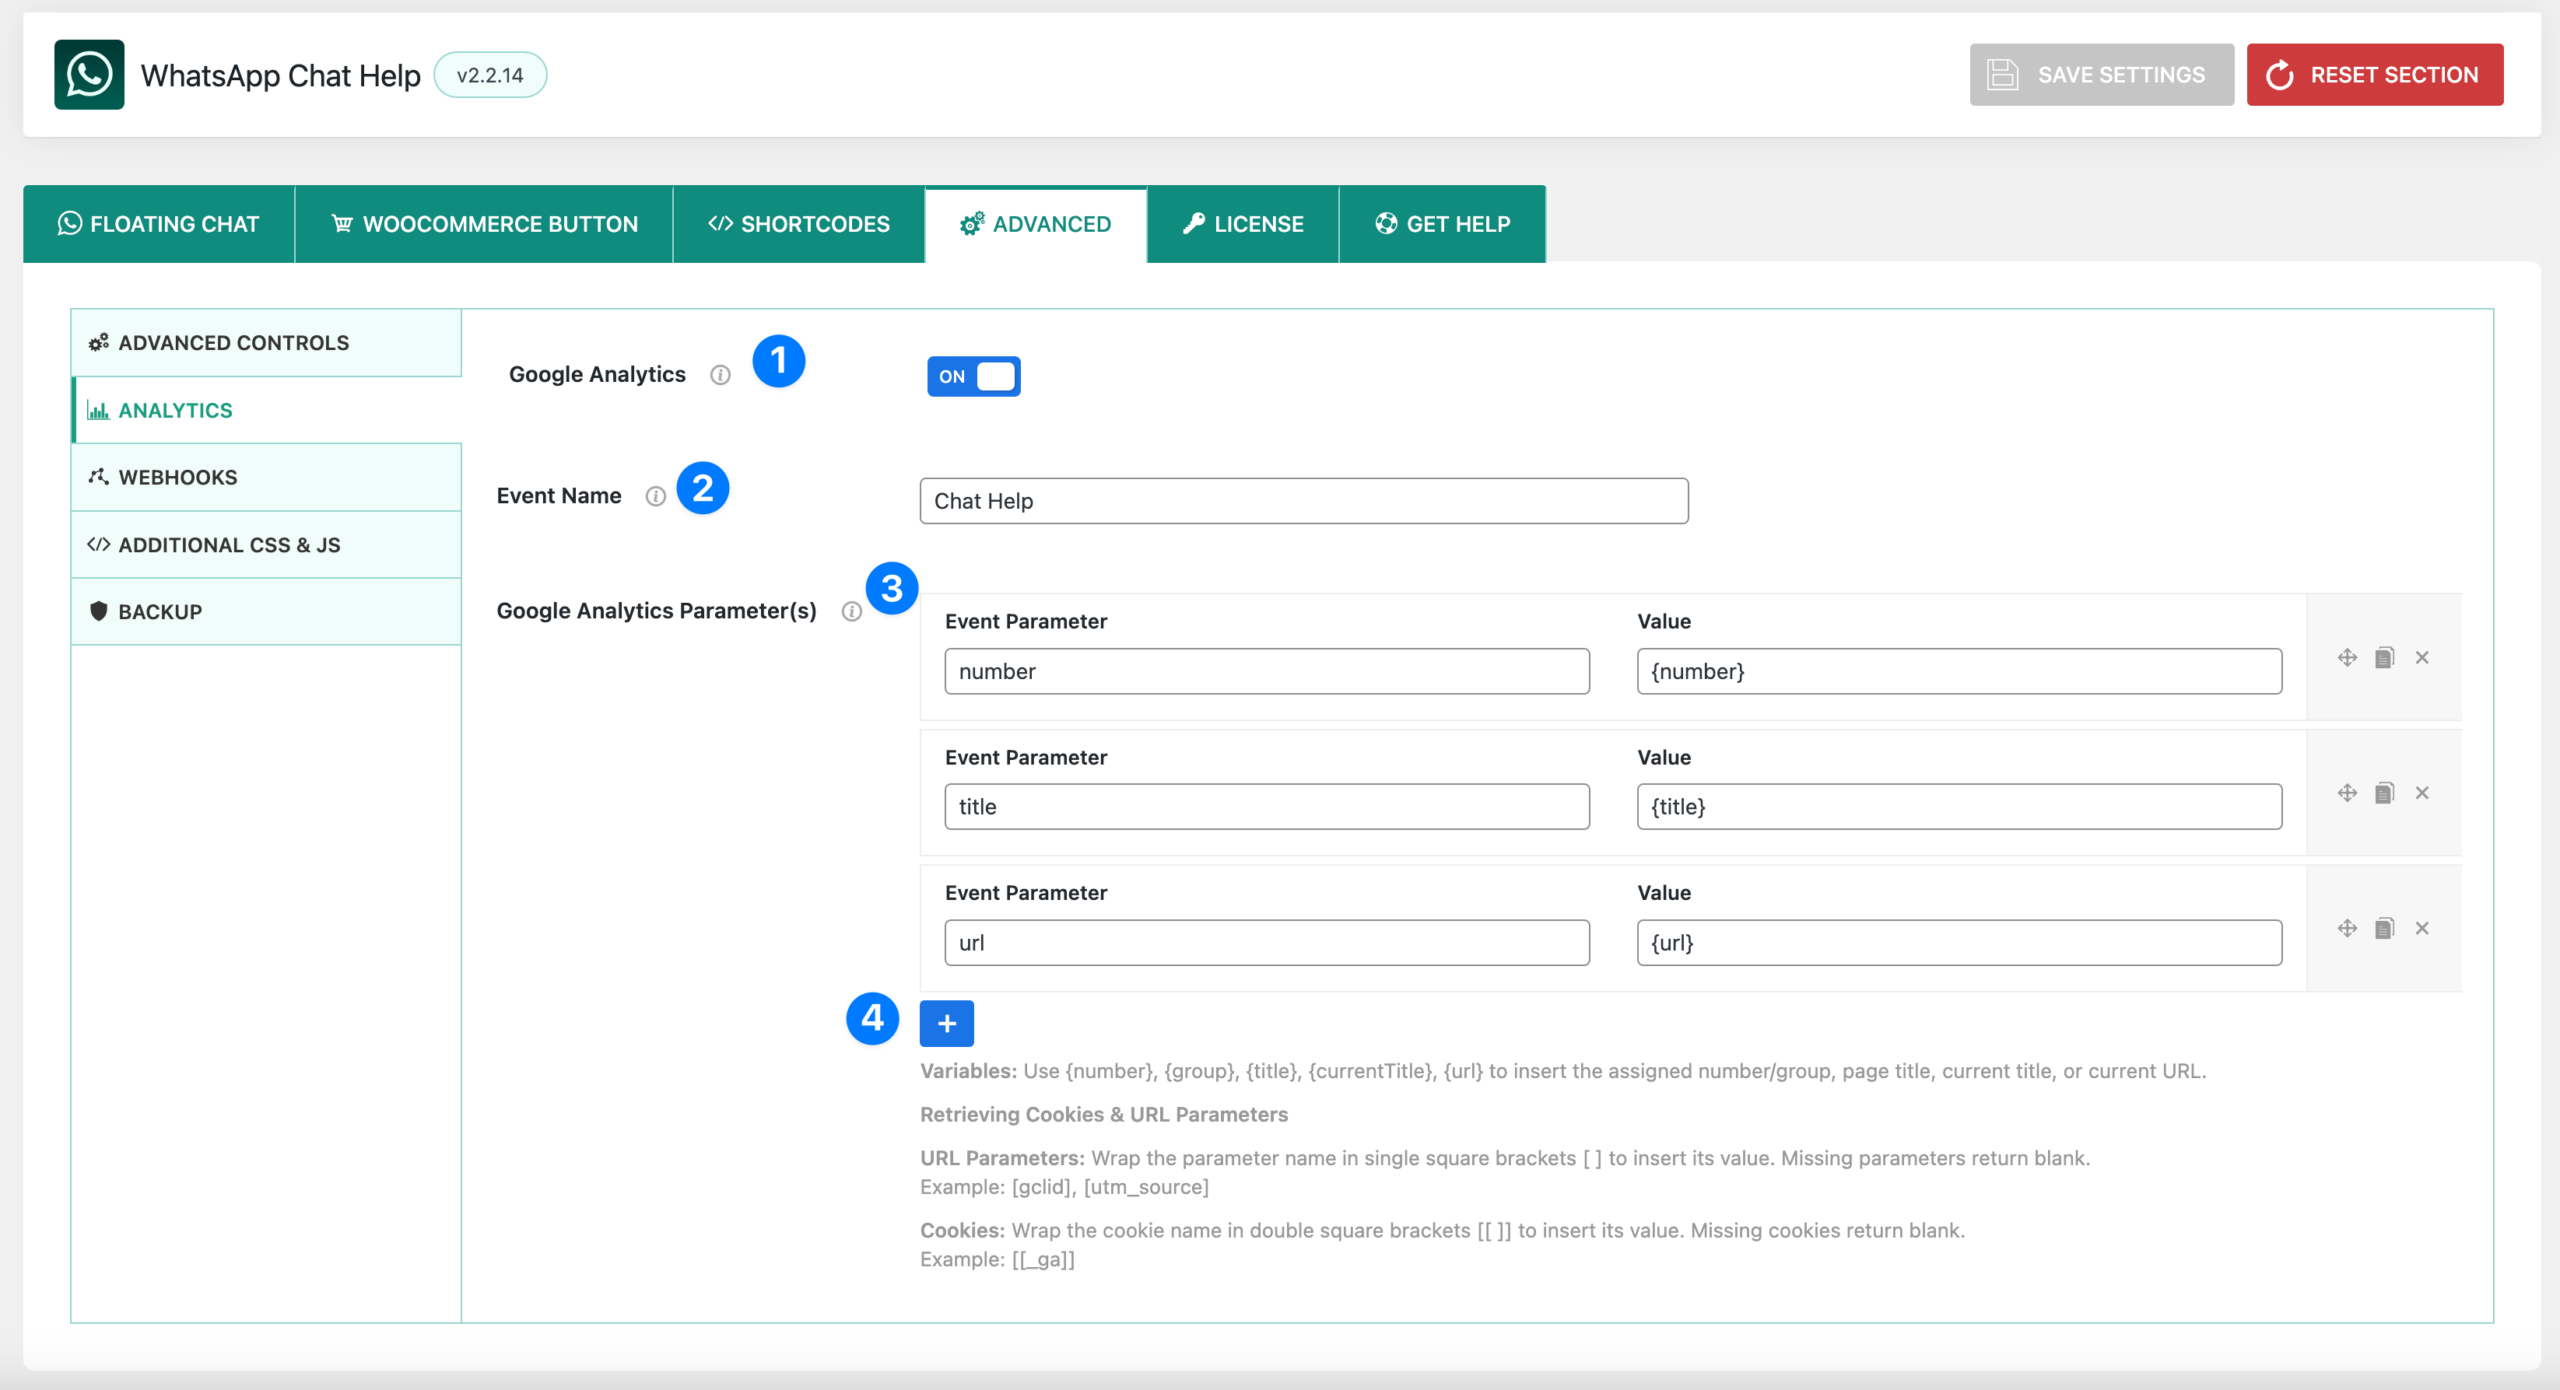Click the info icon next to Event Name

pos(655,496)
